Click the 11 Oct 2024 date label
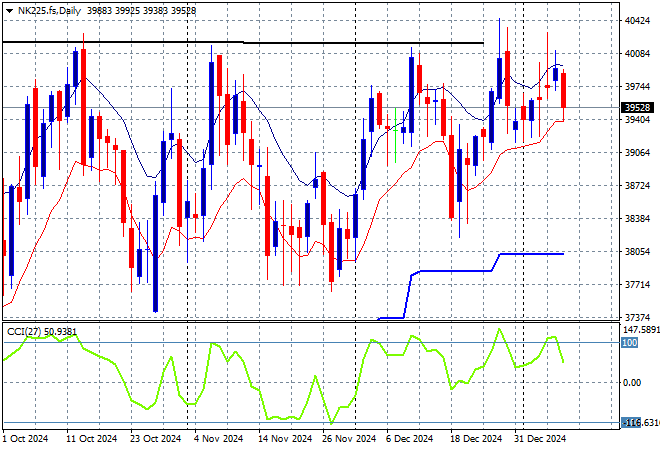Screen dimensions: 660x450 (91, 439)
